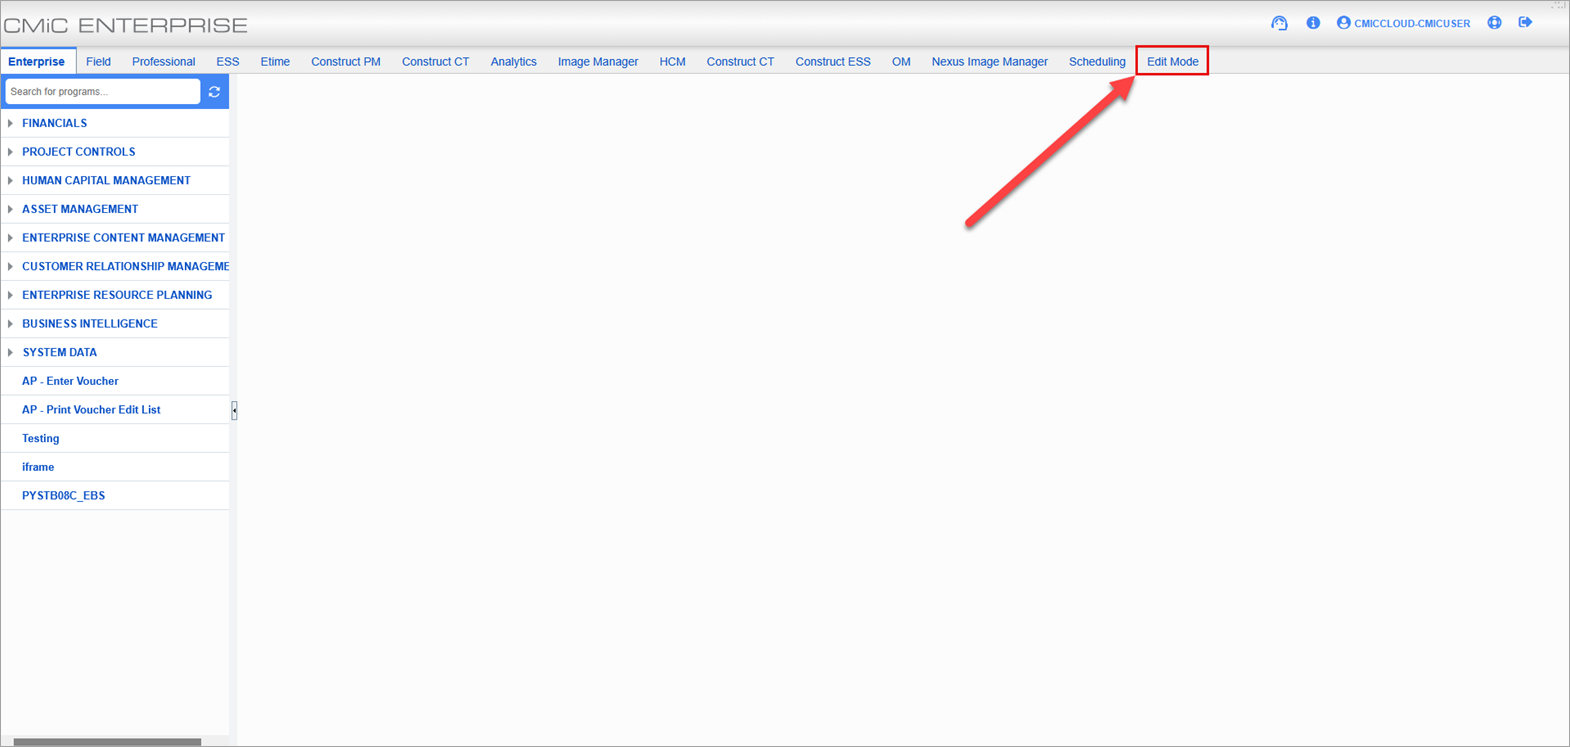The height and width of the screenshot is (747, 1570).
Task: Click the SYSTEM DATA label
Action: pyautogui.click(x=60, y=352)
